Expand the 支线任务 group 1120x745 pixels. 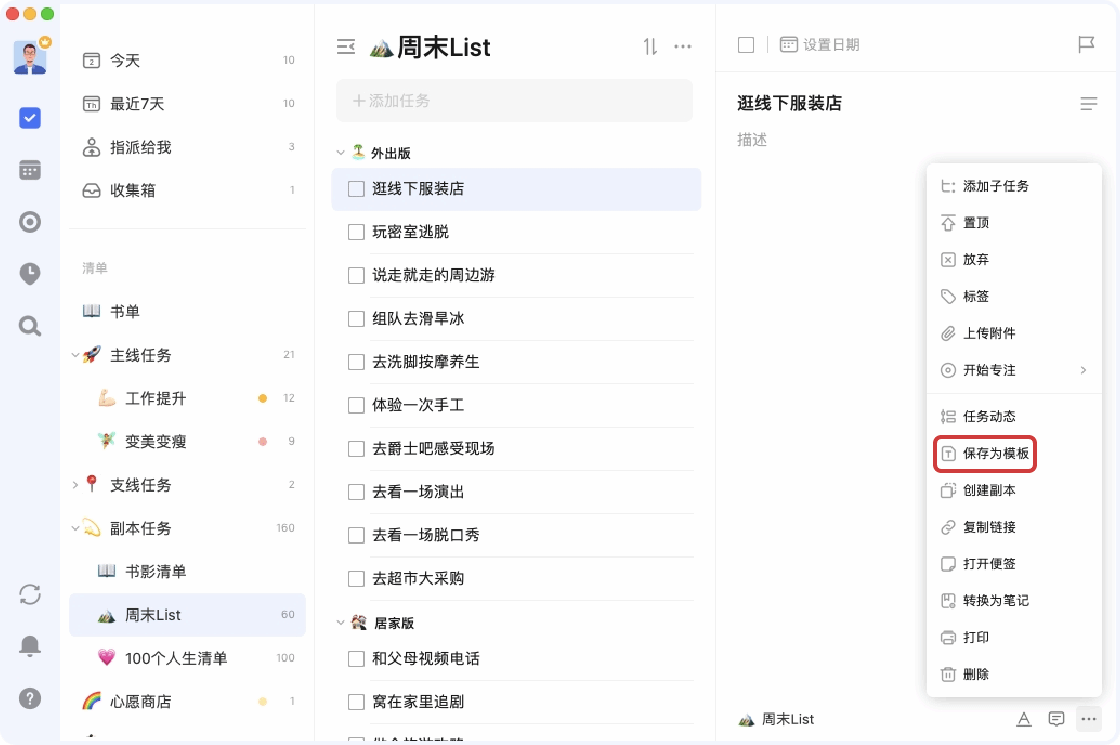pyautogui.click(x=75, y=484)
